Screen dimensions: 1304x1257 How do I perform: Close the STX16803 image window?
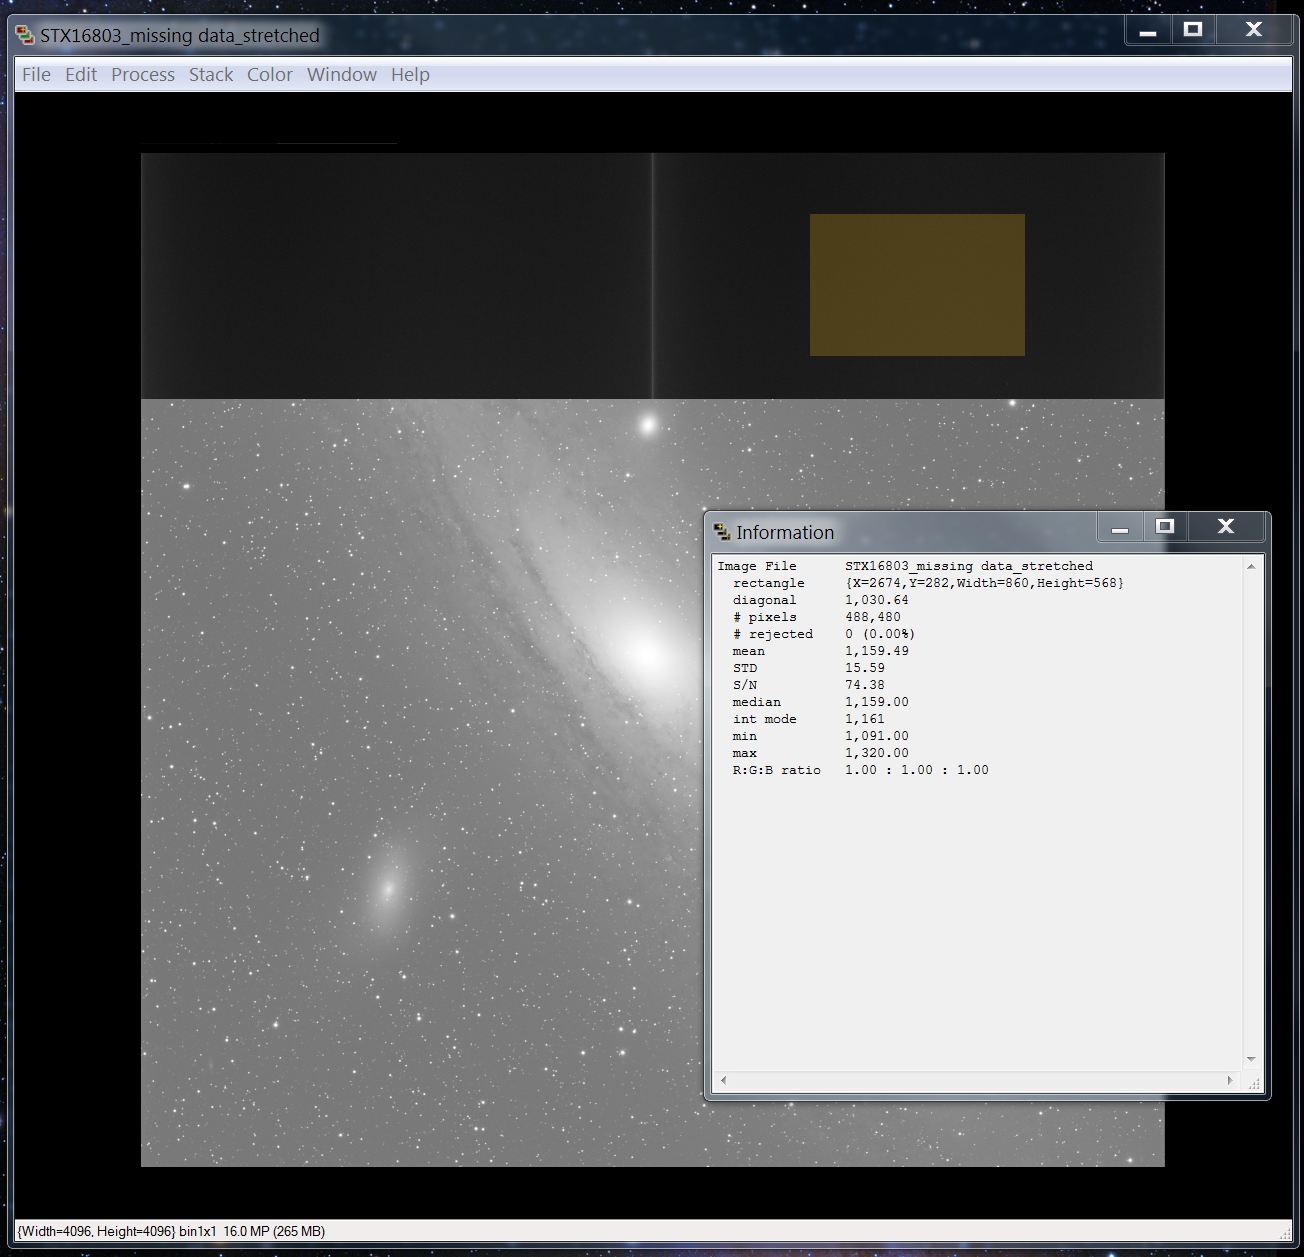[1254, 30]
